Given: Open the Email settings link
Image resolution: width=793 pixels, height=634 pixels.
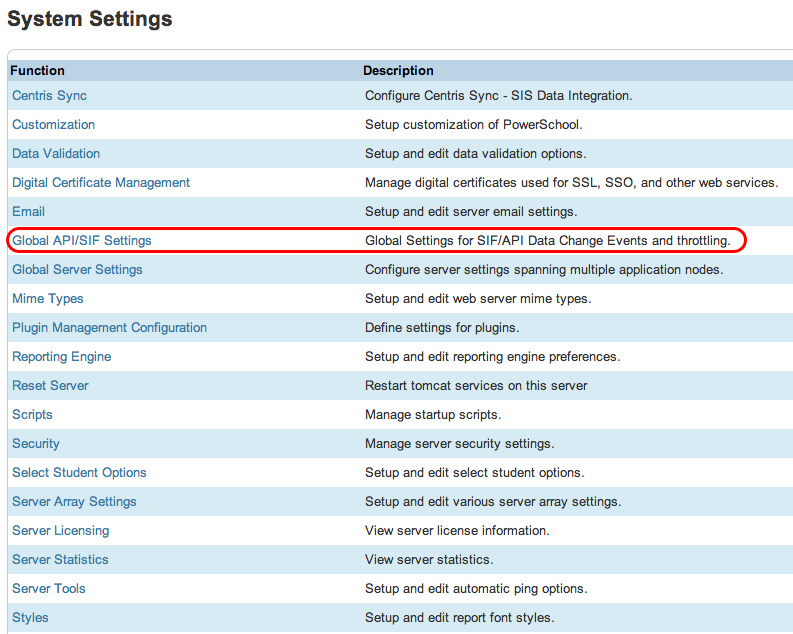Looking at the screenshot, I should tap(28, 212).
